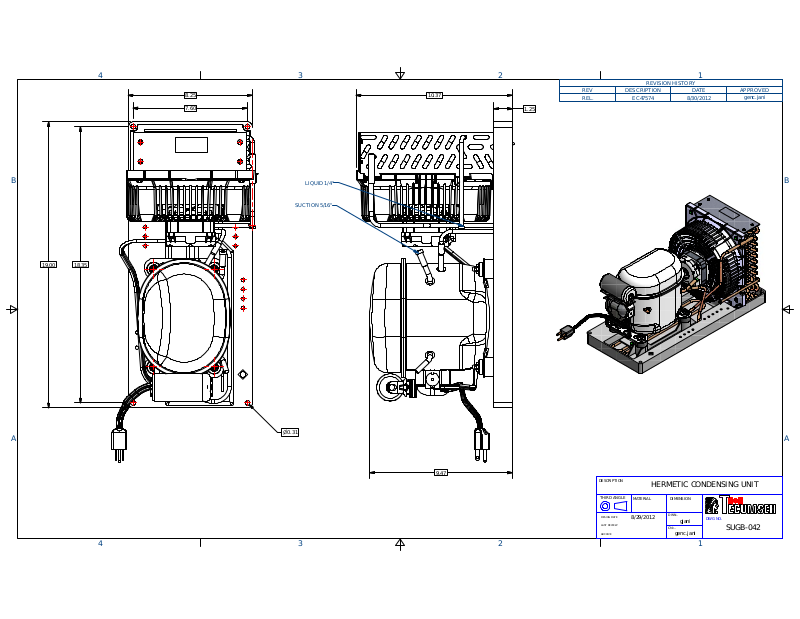
Task: Click the left border centering mark
Action: click(x=12, y=309)
